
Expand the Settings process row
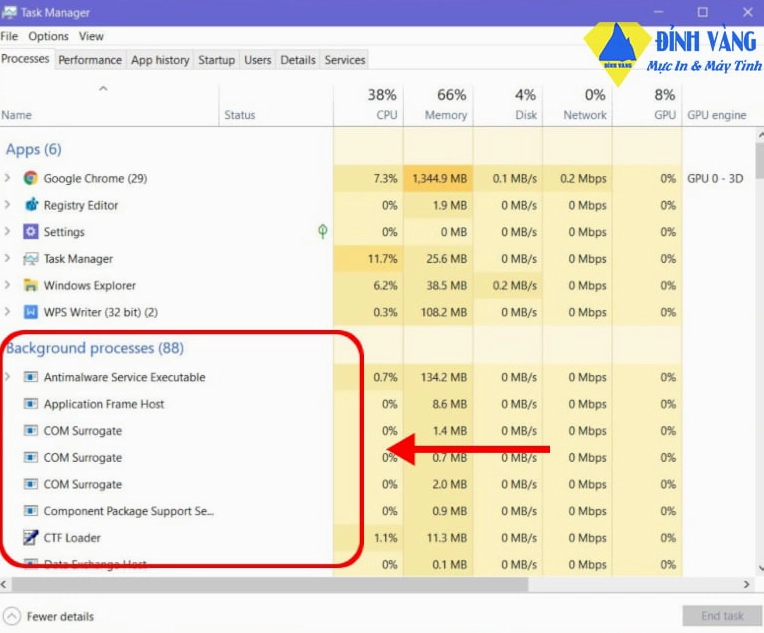[7, 231]
